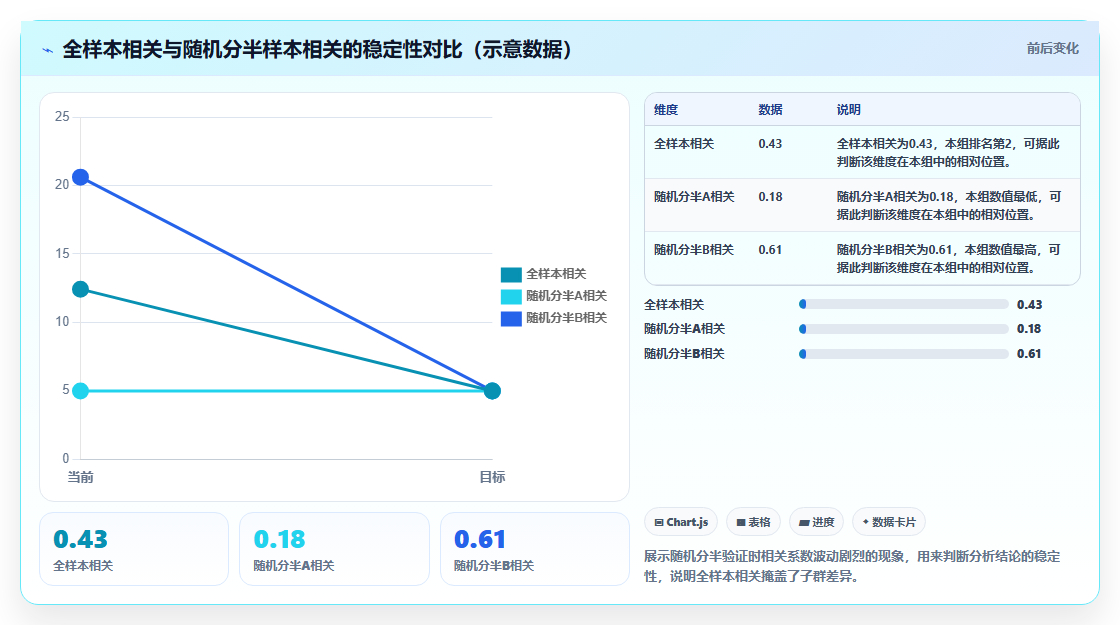
Task: Click the 随机分半A相关 progress bar
Action: (x=904, y=329)
